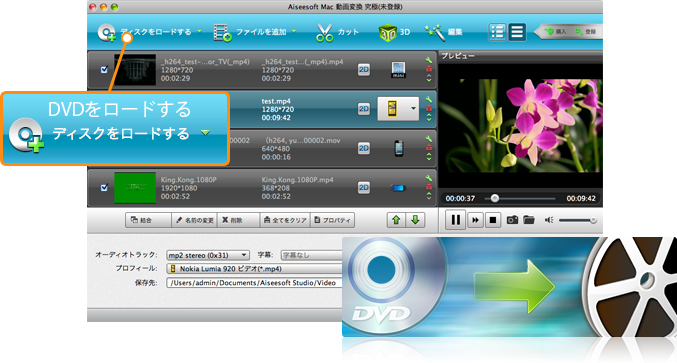This screenshot has height=363, width=677.
Task: Move selected file down with green arrow
Action: pos(415,220)
